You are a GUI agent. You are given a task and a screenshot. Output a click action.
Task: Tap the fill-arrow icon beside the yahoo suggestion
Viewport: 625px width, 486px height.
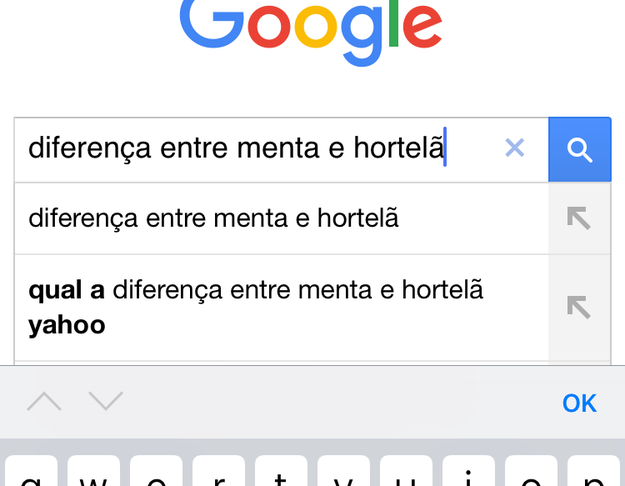point(579,307)
